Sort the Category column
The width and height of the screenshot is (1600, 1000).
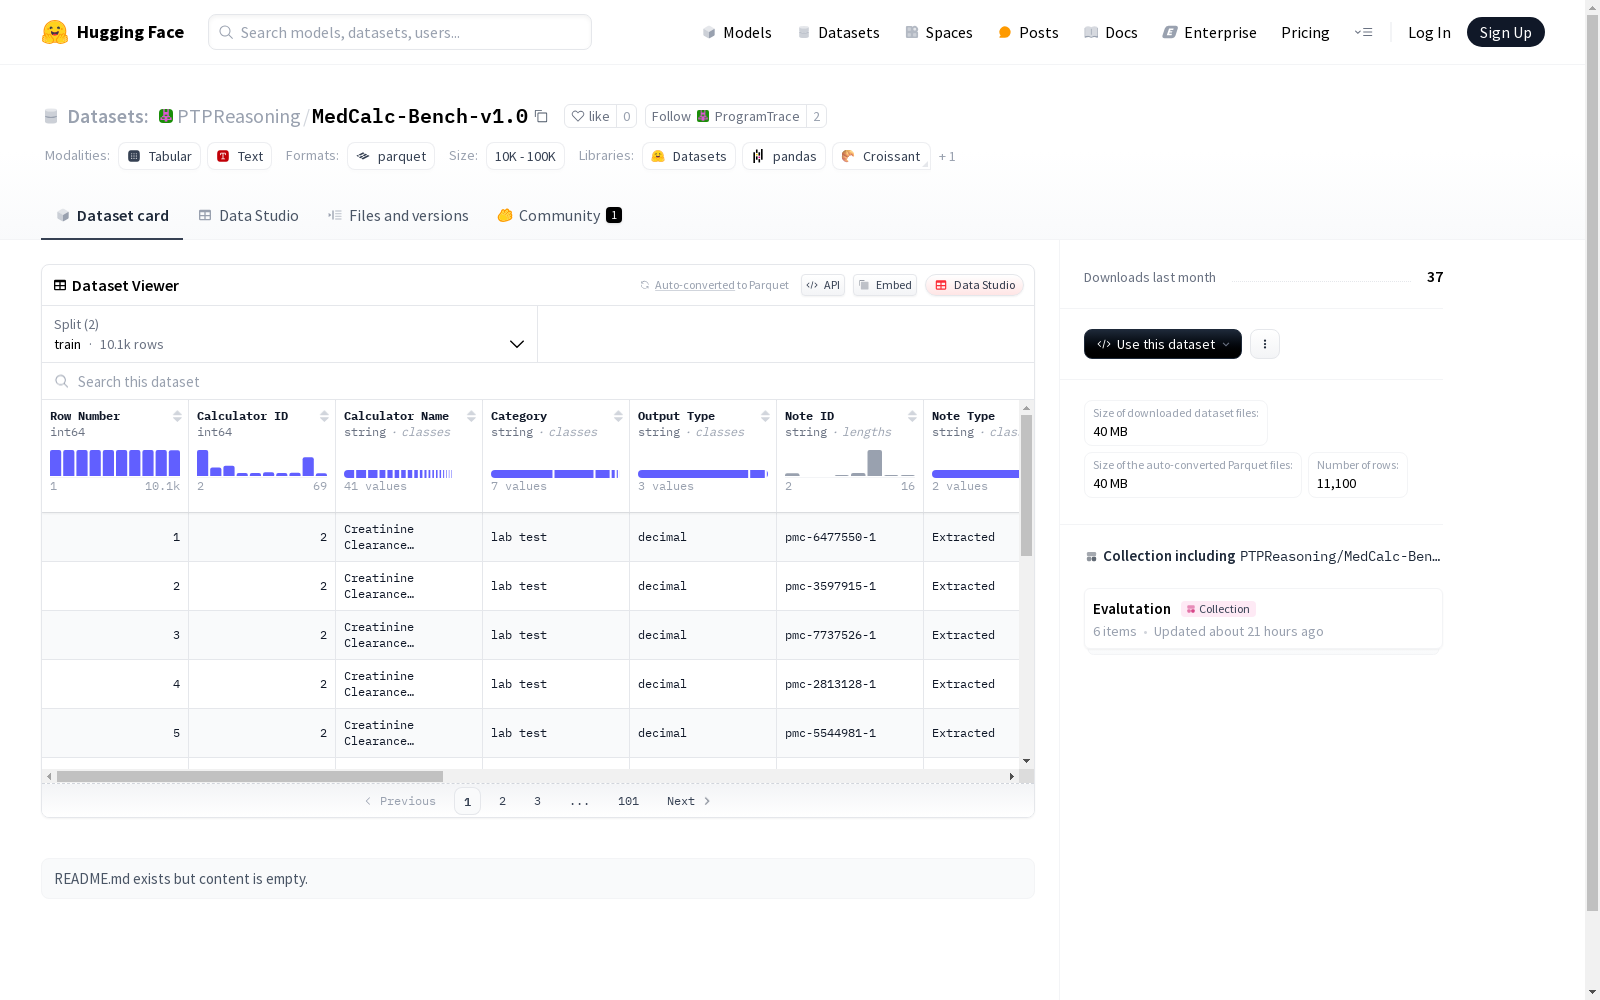tap(618, 416)
